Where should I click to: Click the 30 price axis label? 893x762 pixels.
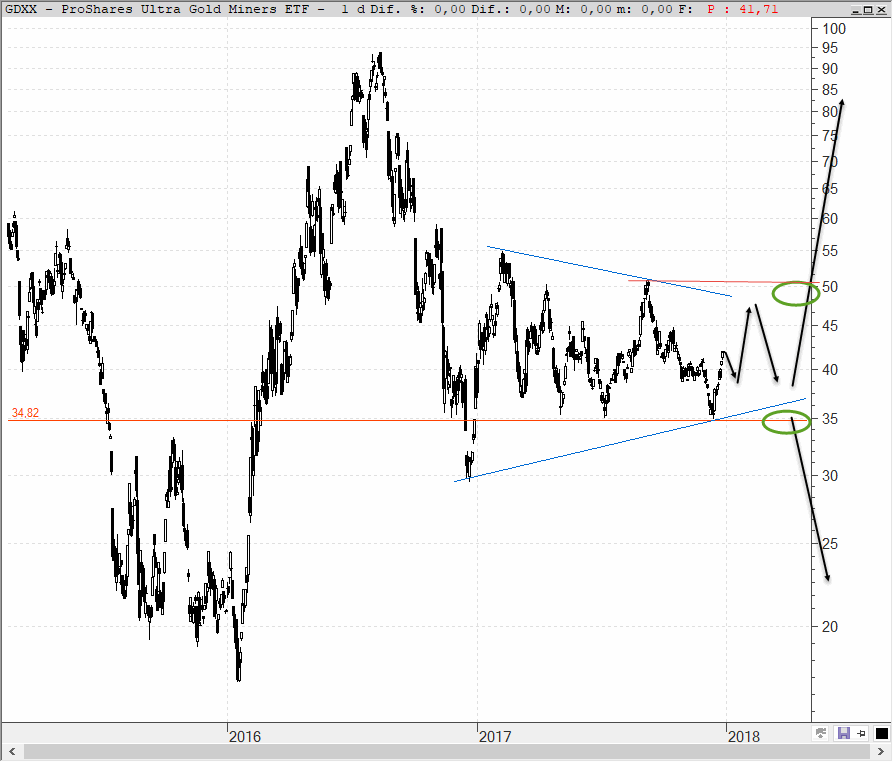coord(830,476)
